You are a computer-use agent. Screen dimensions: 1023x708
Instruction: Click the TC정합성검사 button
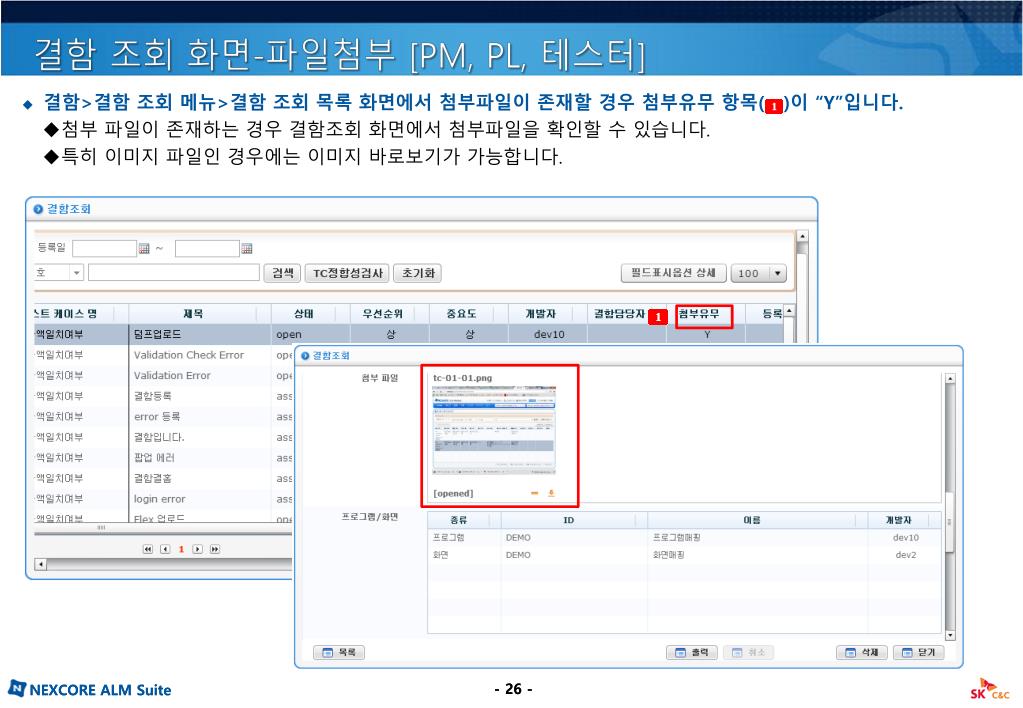pyautogui.click(x=346, y=273)
